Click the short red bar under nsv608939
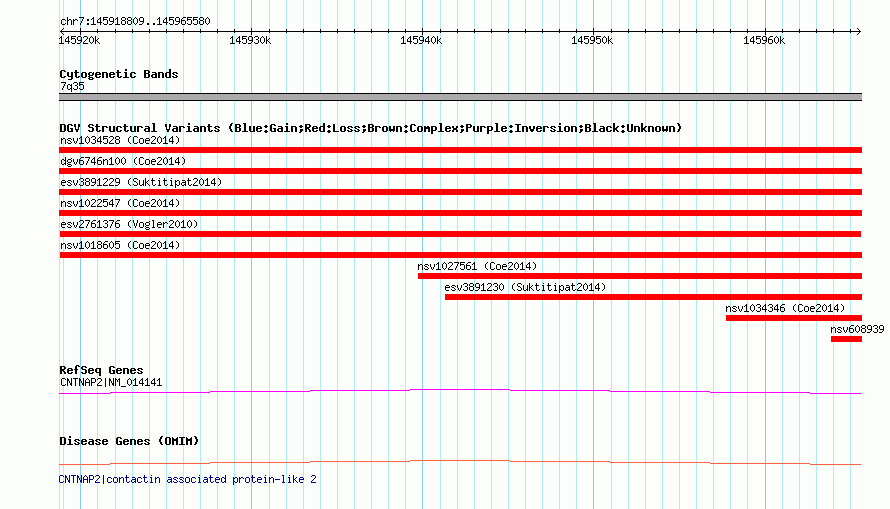890x509 pixels. [846, 339]
